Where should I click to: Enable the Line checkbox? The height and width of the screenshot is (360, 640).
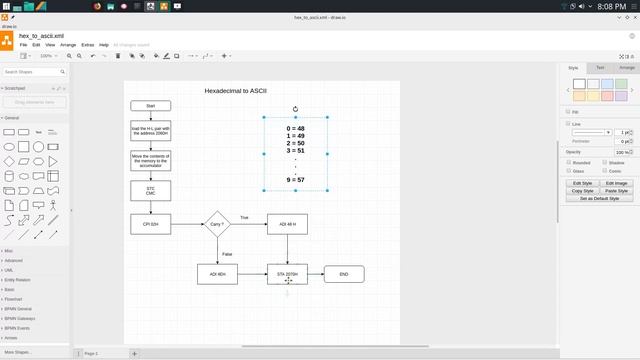click(568, 123)
